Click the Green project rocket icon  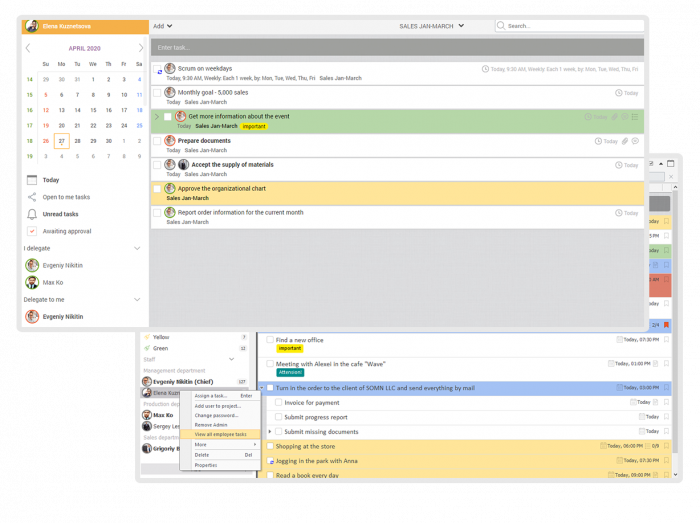pos(147,348)
